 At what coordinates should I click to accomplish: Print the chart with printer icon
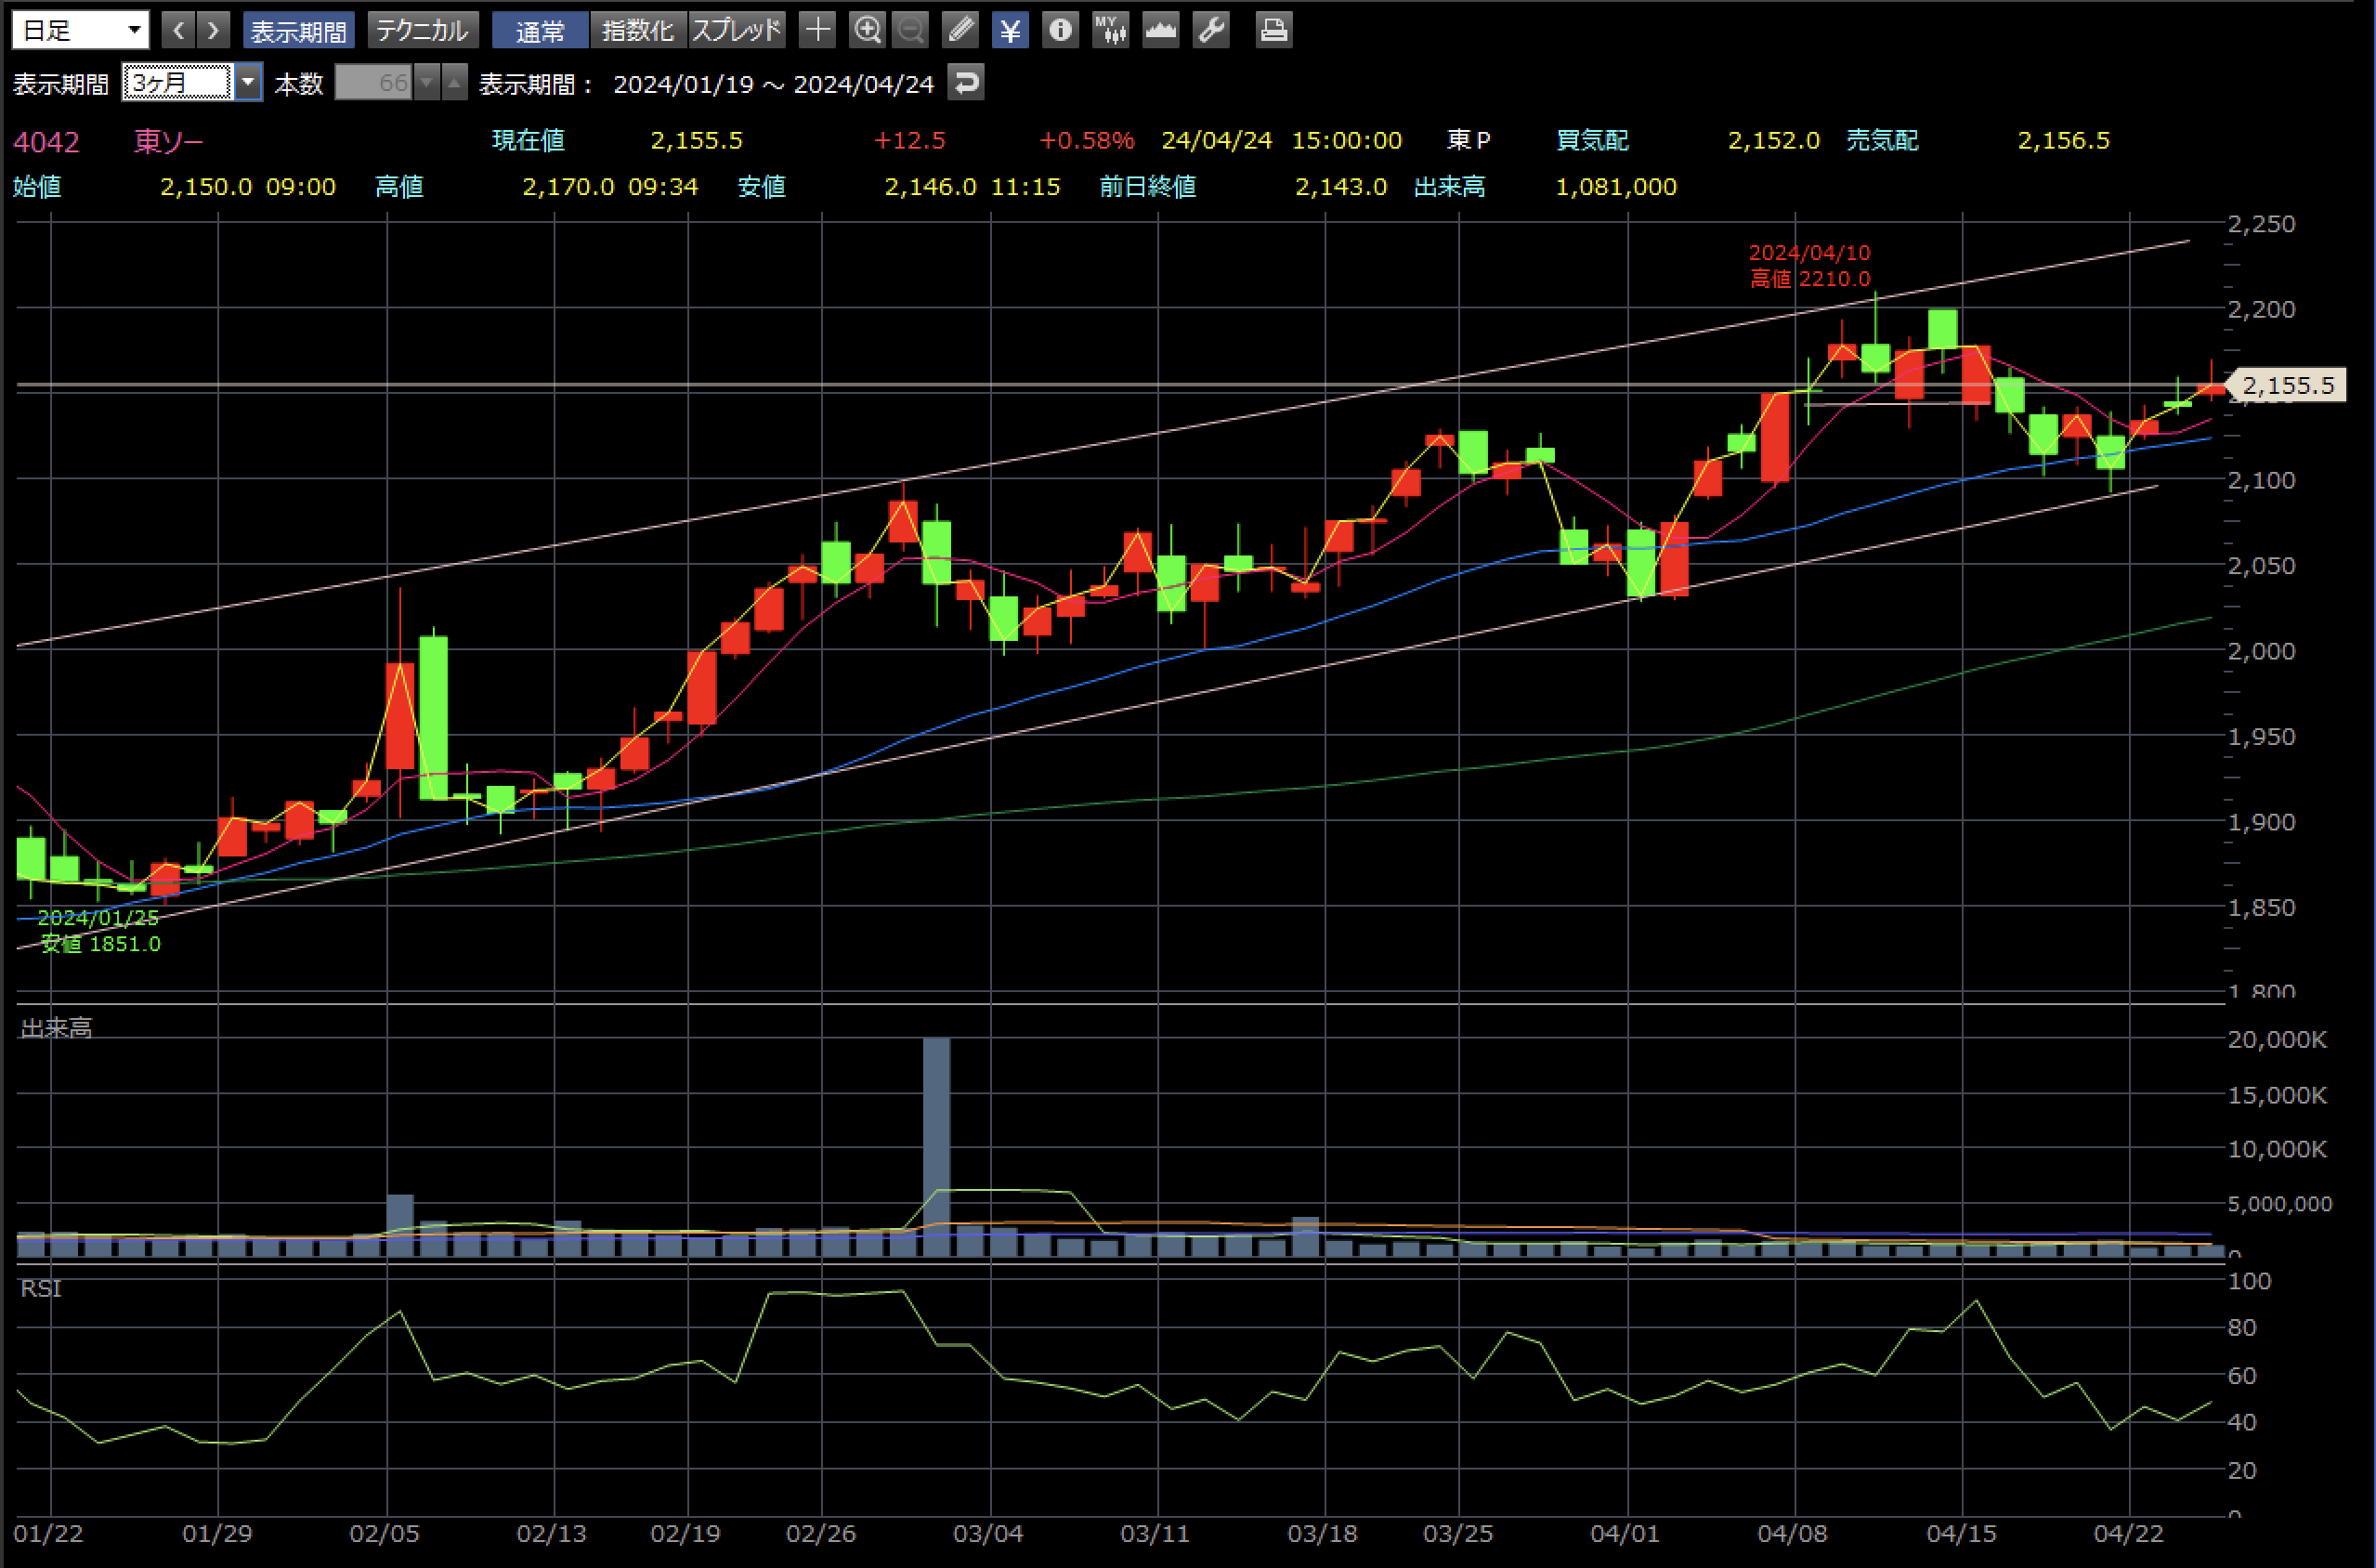(x=1273, y=30)
